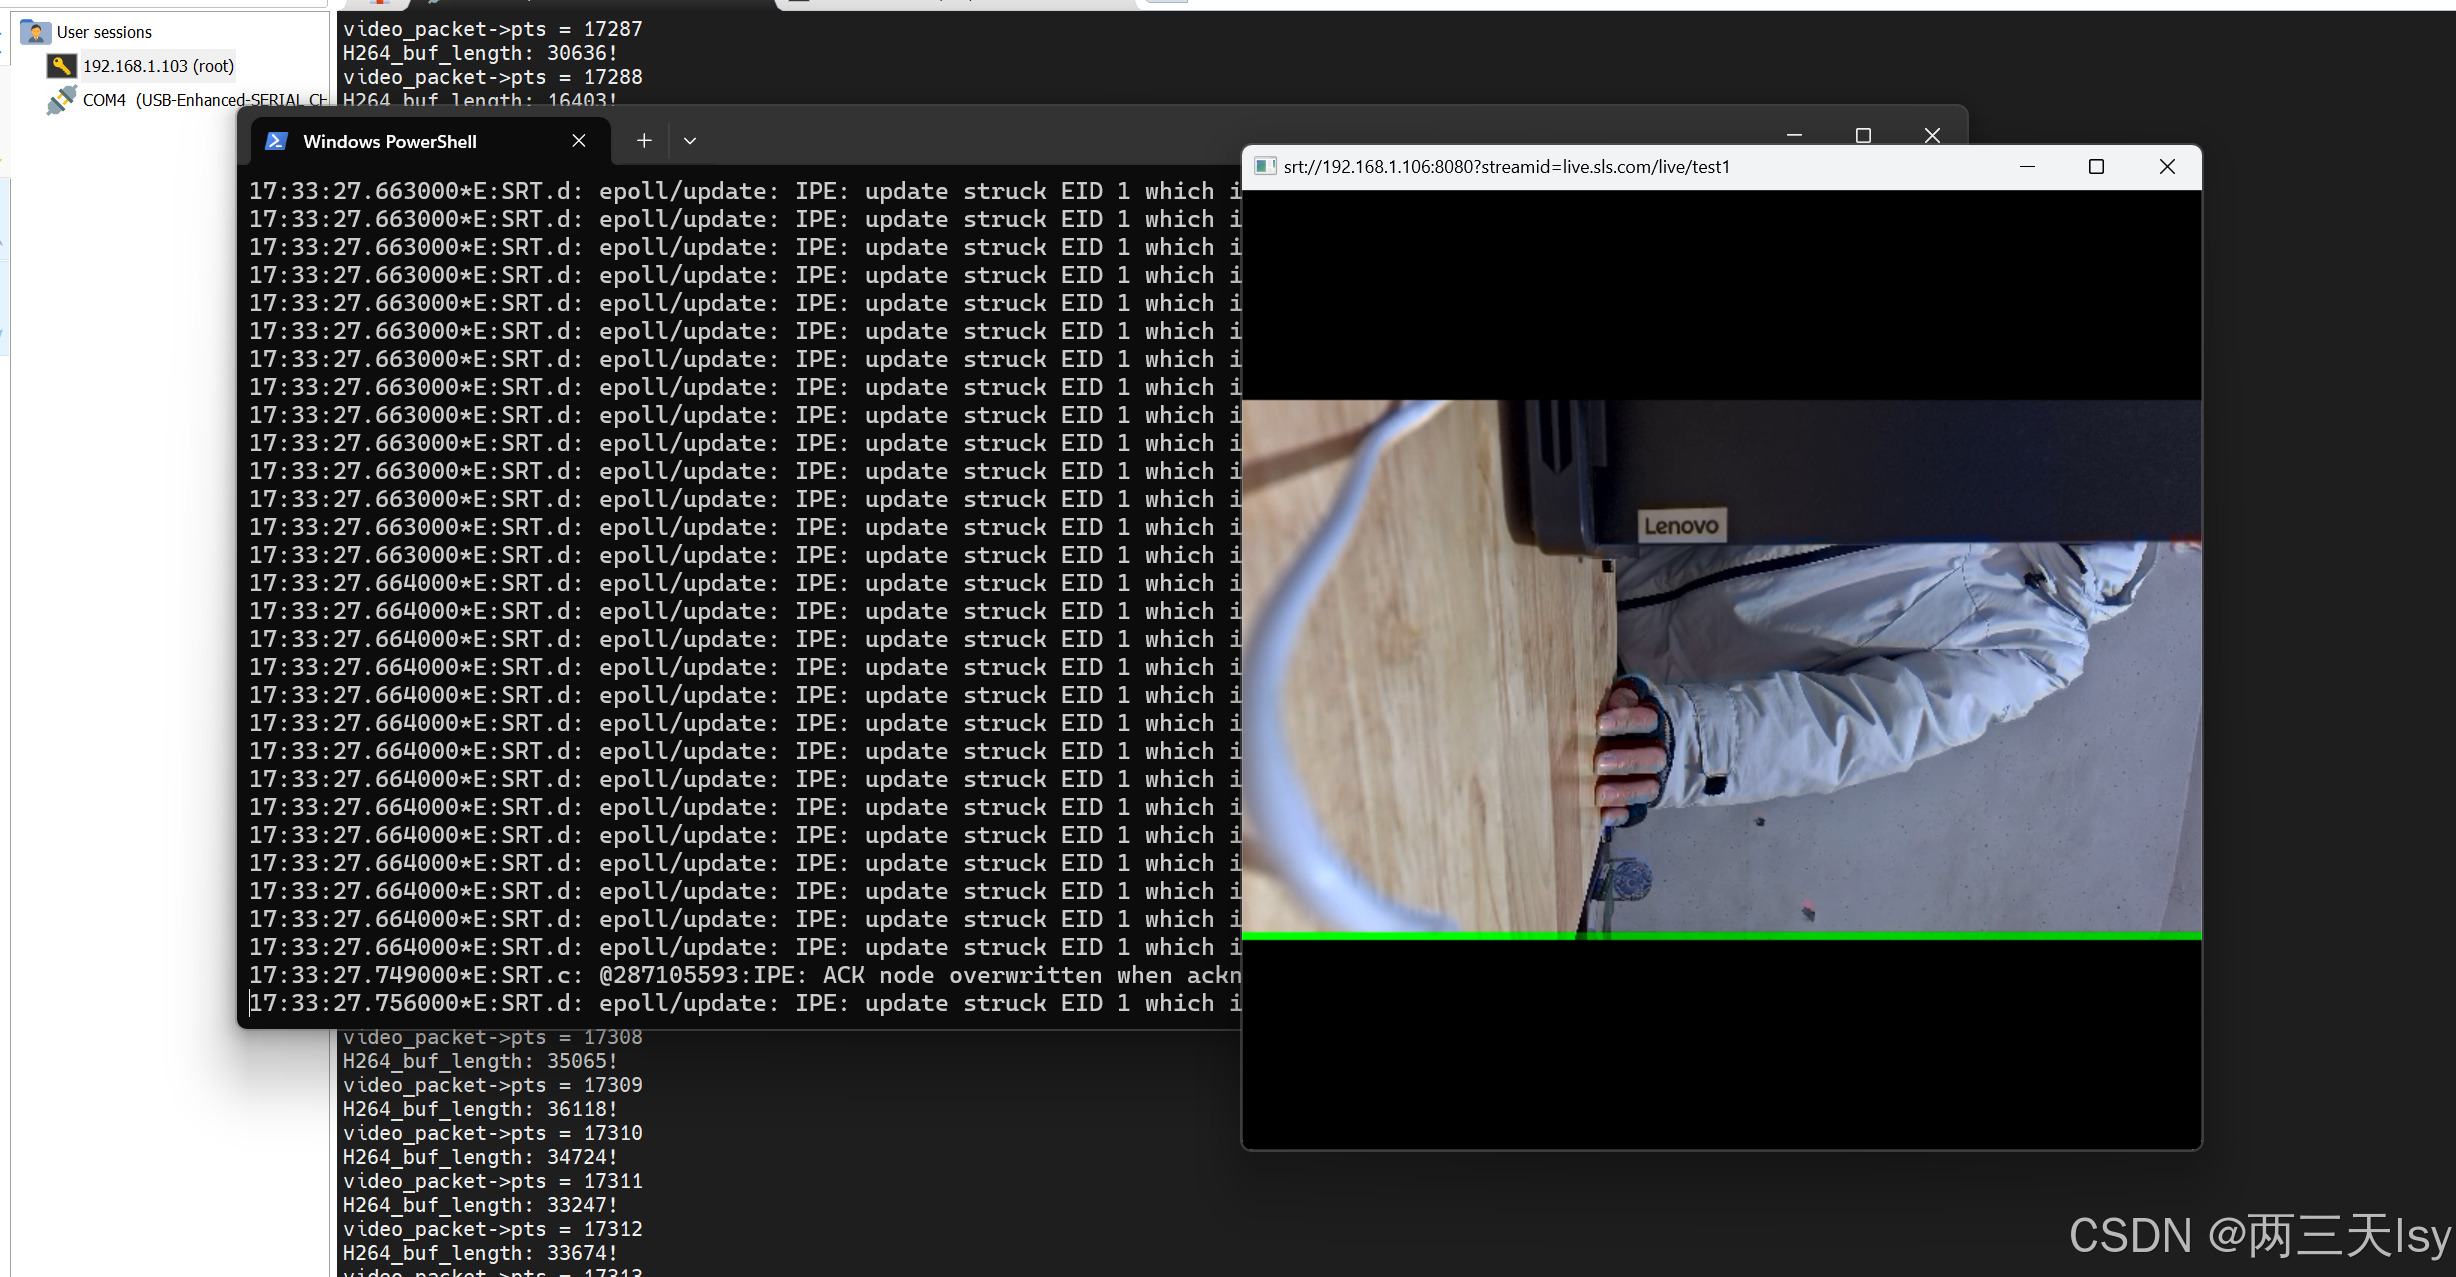Click the COM4 serial plug icon
The image size is (2456, 1277).
click(61, 100)
